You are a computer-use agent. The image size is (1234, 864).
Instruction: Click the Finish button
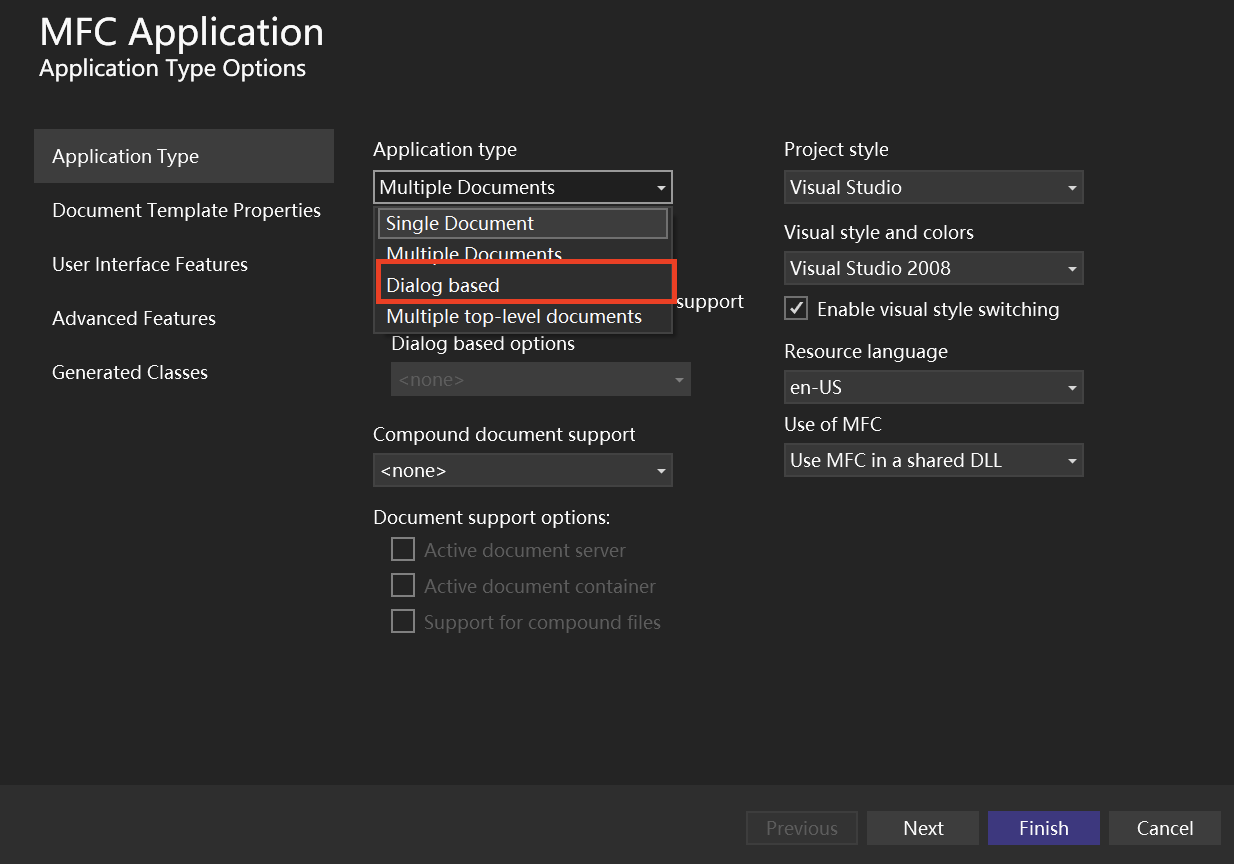click(x=1043, y=828)
